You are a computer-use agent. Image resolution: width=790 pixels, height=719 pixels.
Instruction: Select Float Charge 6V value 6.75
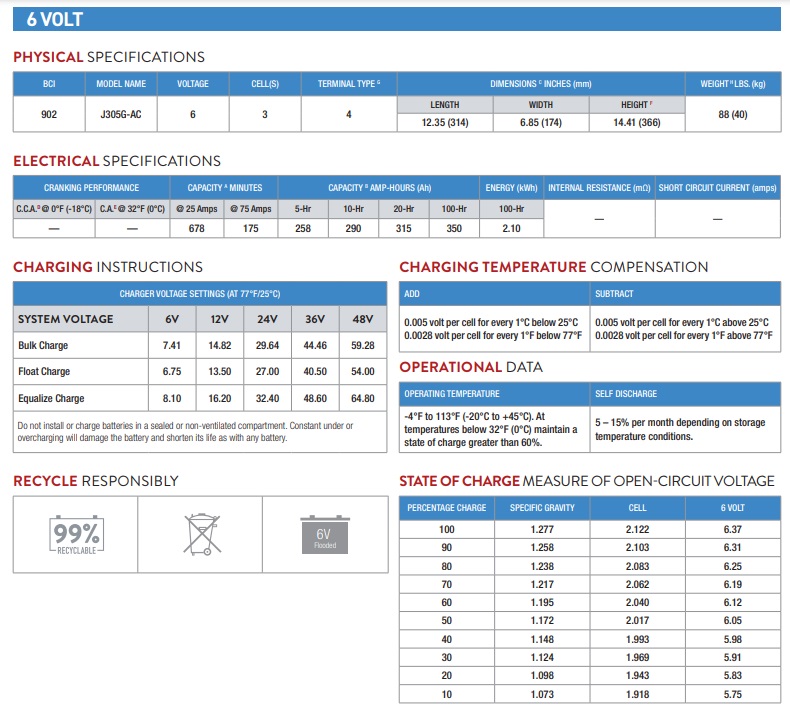pos(172,371)
